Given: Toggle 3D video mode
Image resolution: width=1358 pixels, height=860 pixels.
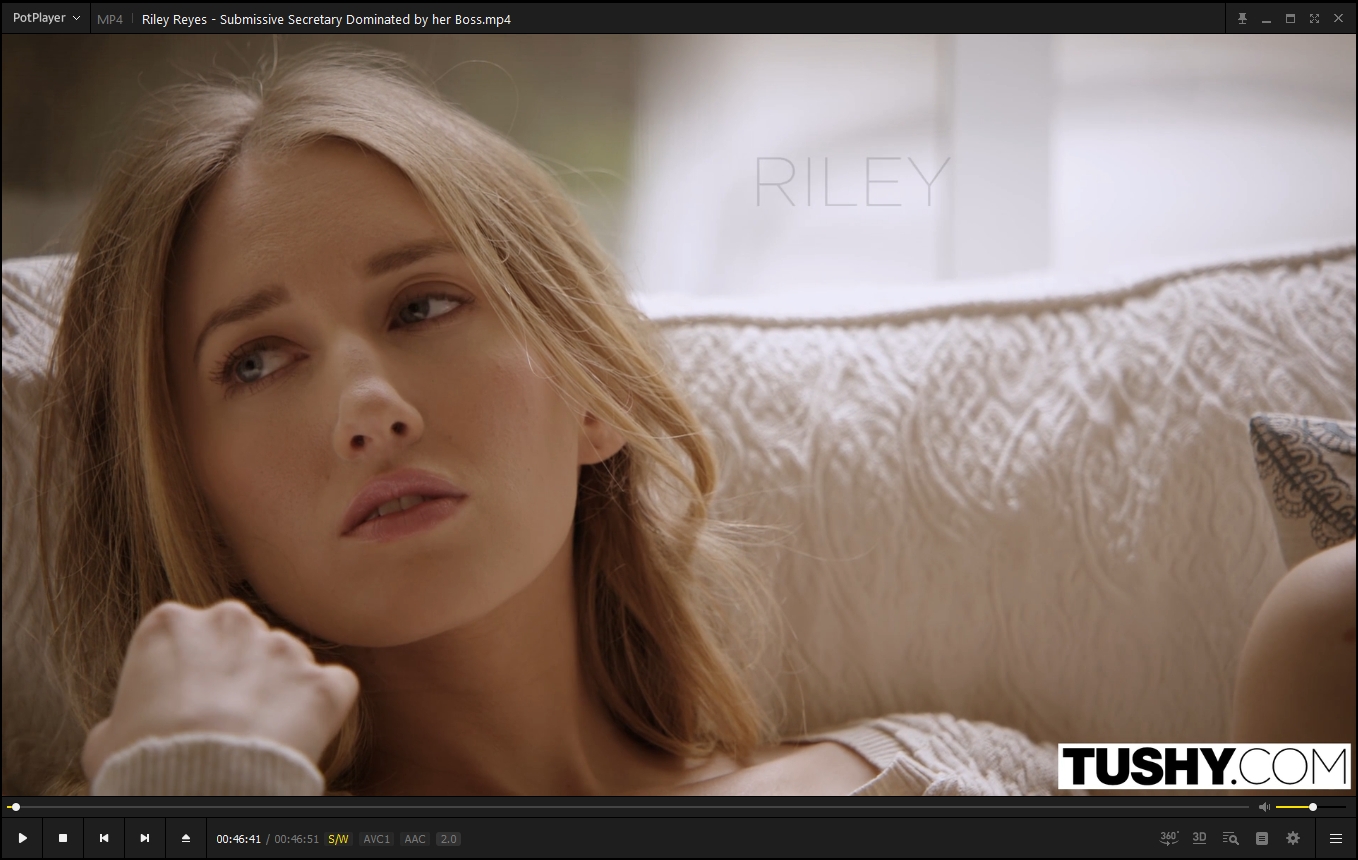Looking at the screenshot, I should pyautogui.click(x=1199, y=838).
